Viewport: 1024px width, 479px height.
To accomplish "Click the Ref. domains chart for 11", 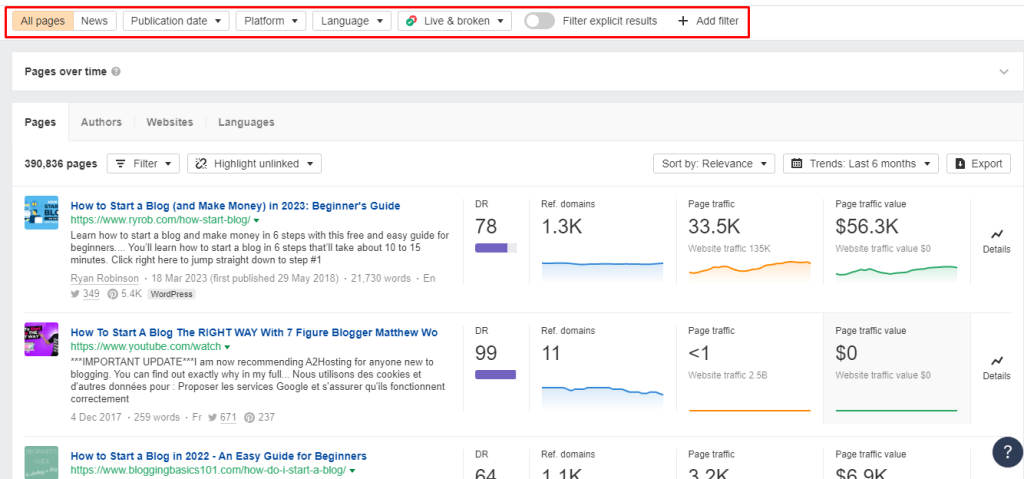I will click(602, 398).
